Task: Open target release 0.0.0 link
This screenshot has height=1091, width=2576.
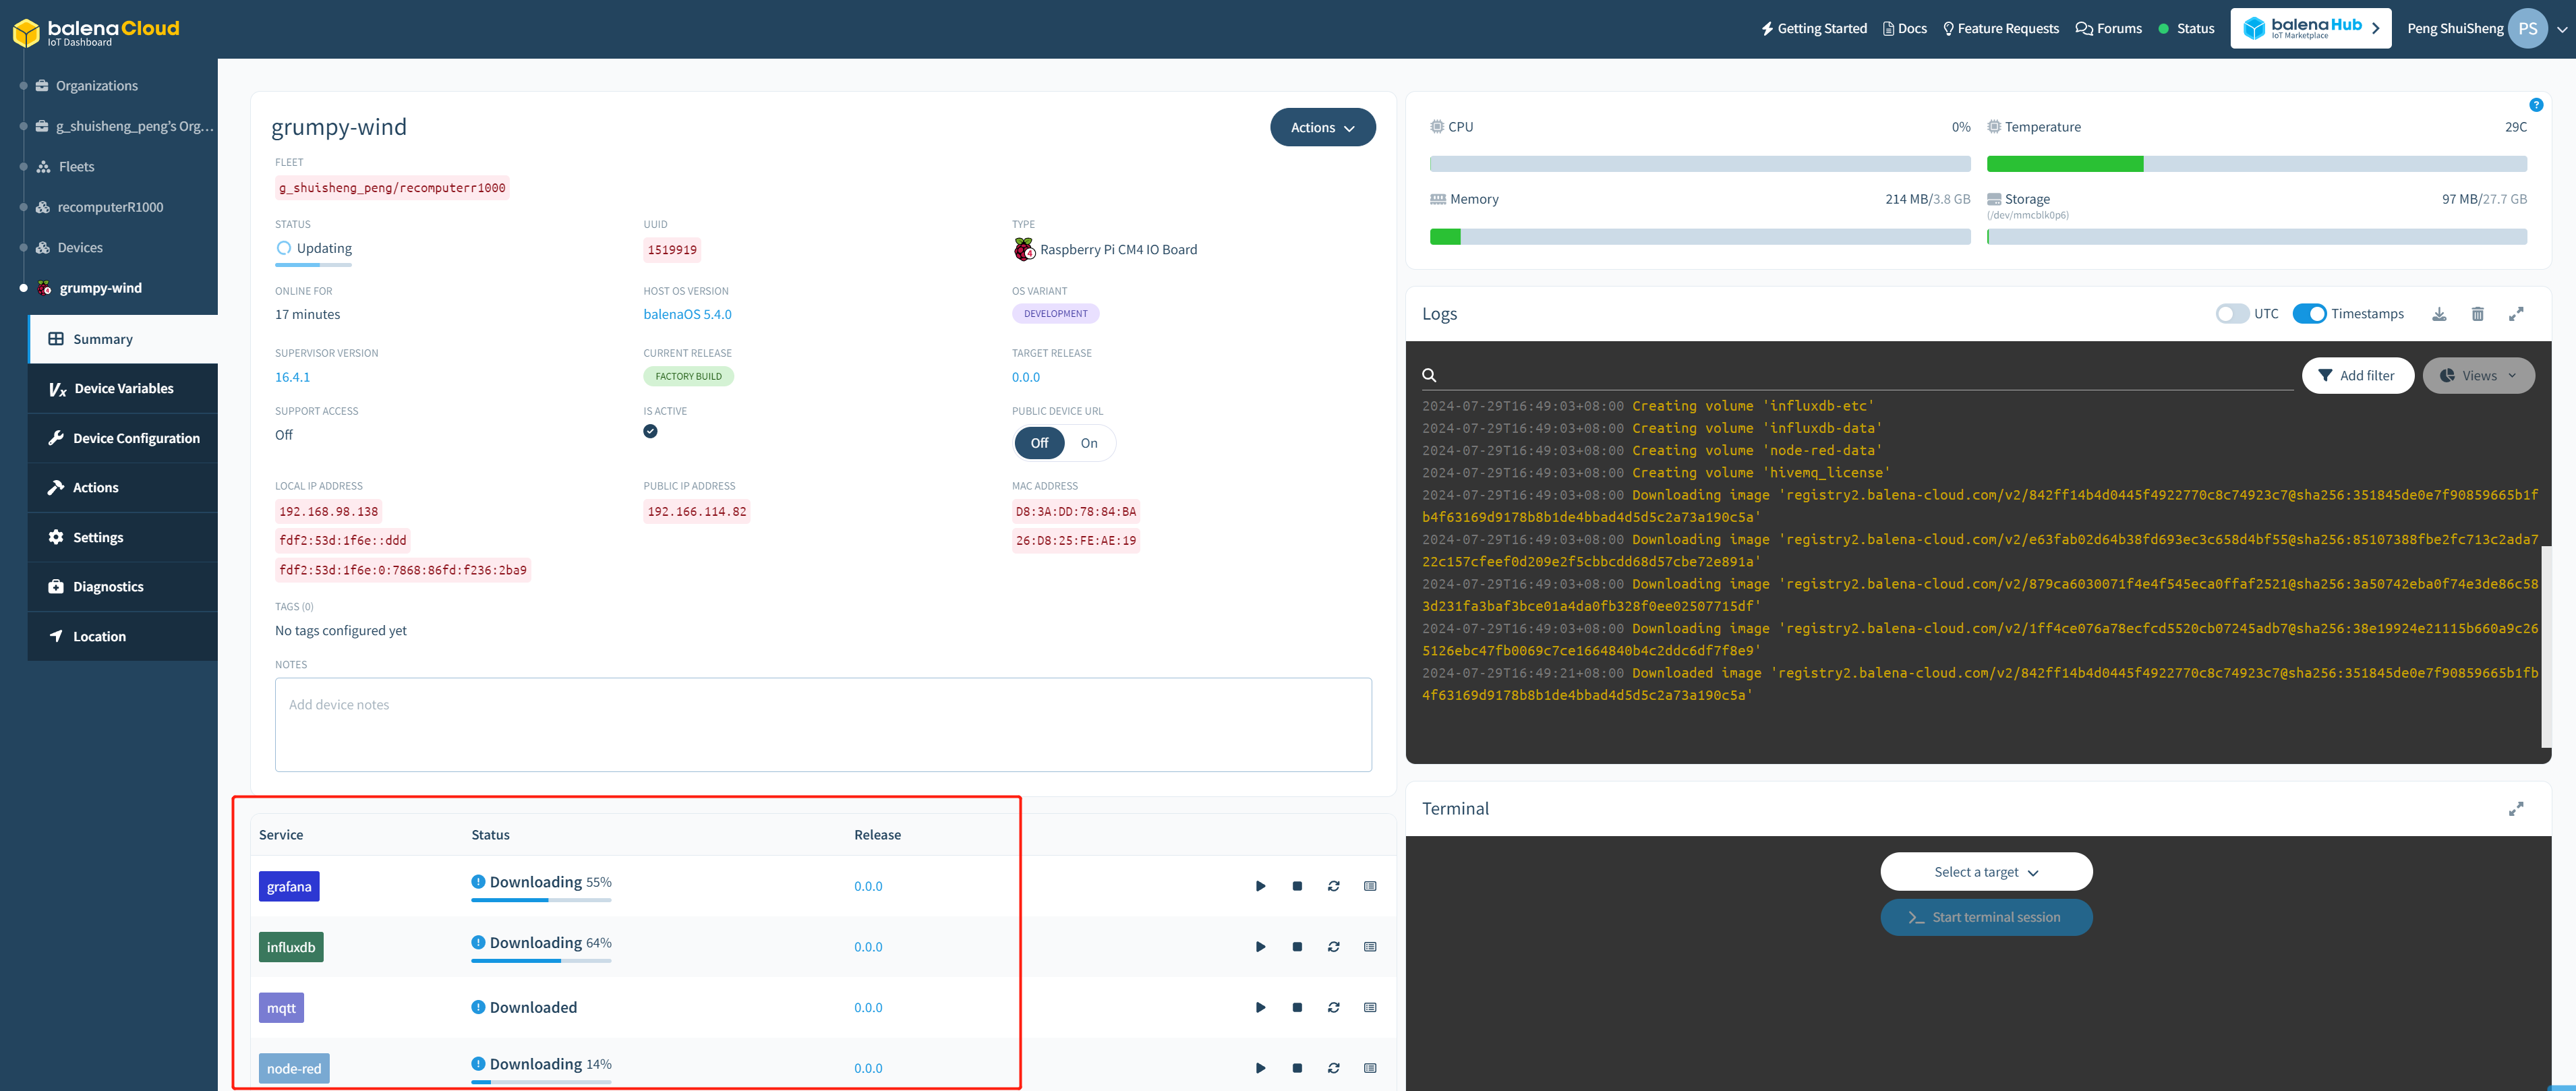Action: click(1025, 377)
